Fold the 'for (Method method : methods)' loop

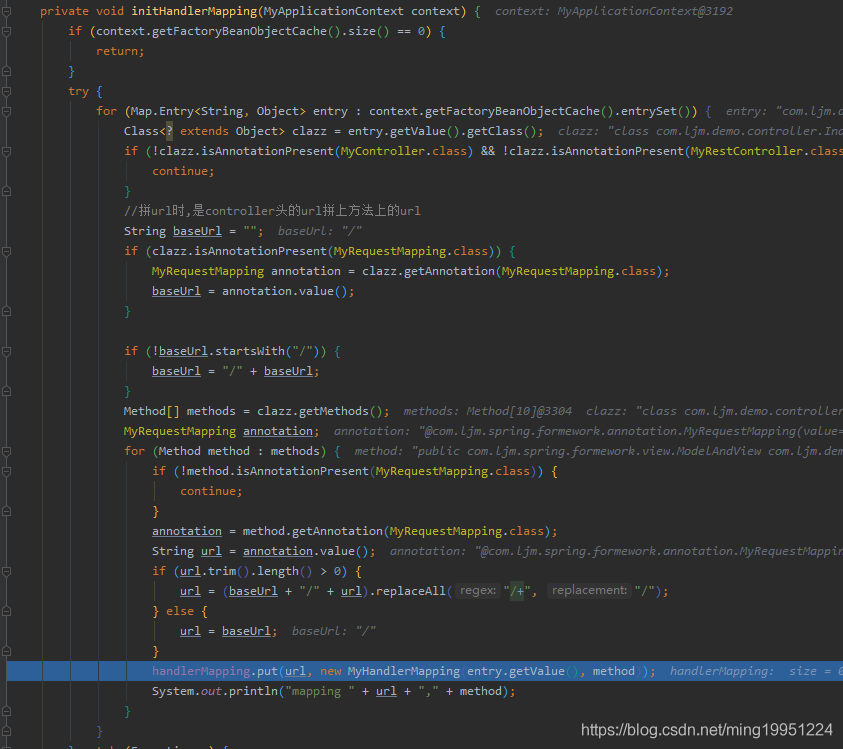tap(7, 452)
